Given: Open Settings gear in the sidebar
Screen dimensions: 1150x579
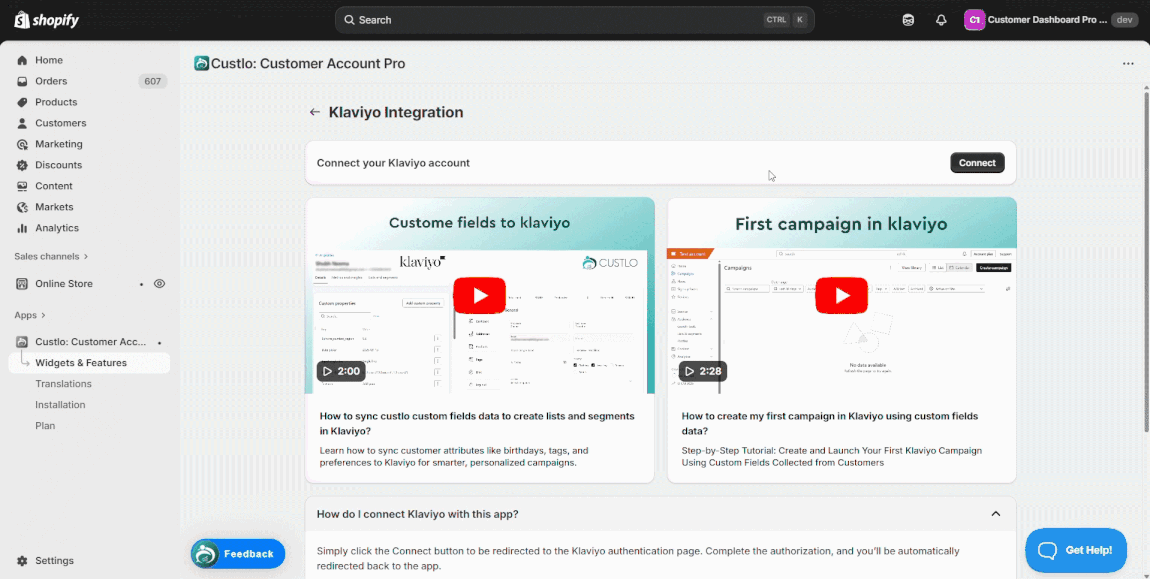Looking at the screenshot, I should (x=22, y=561).
